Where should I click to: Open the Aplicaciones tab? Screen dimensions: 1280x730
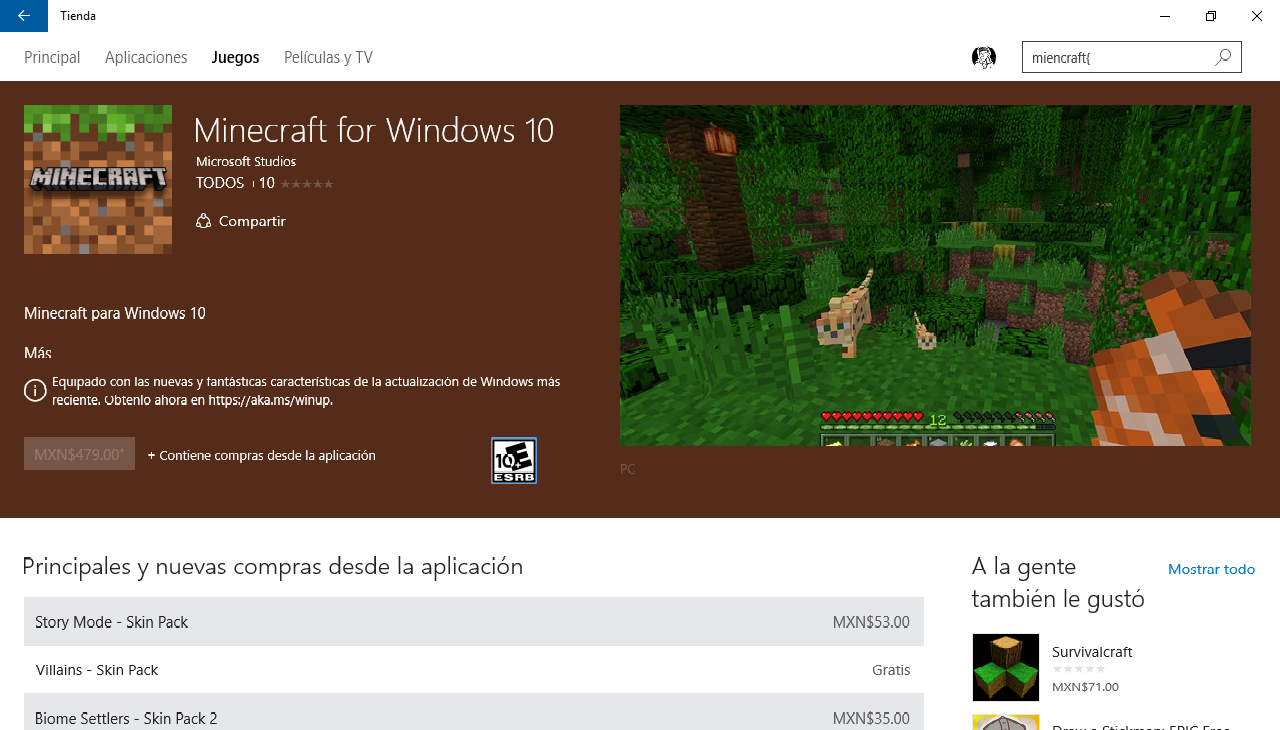pyautogui.click(x=146, y=57)
